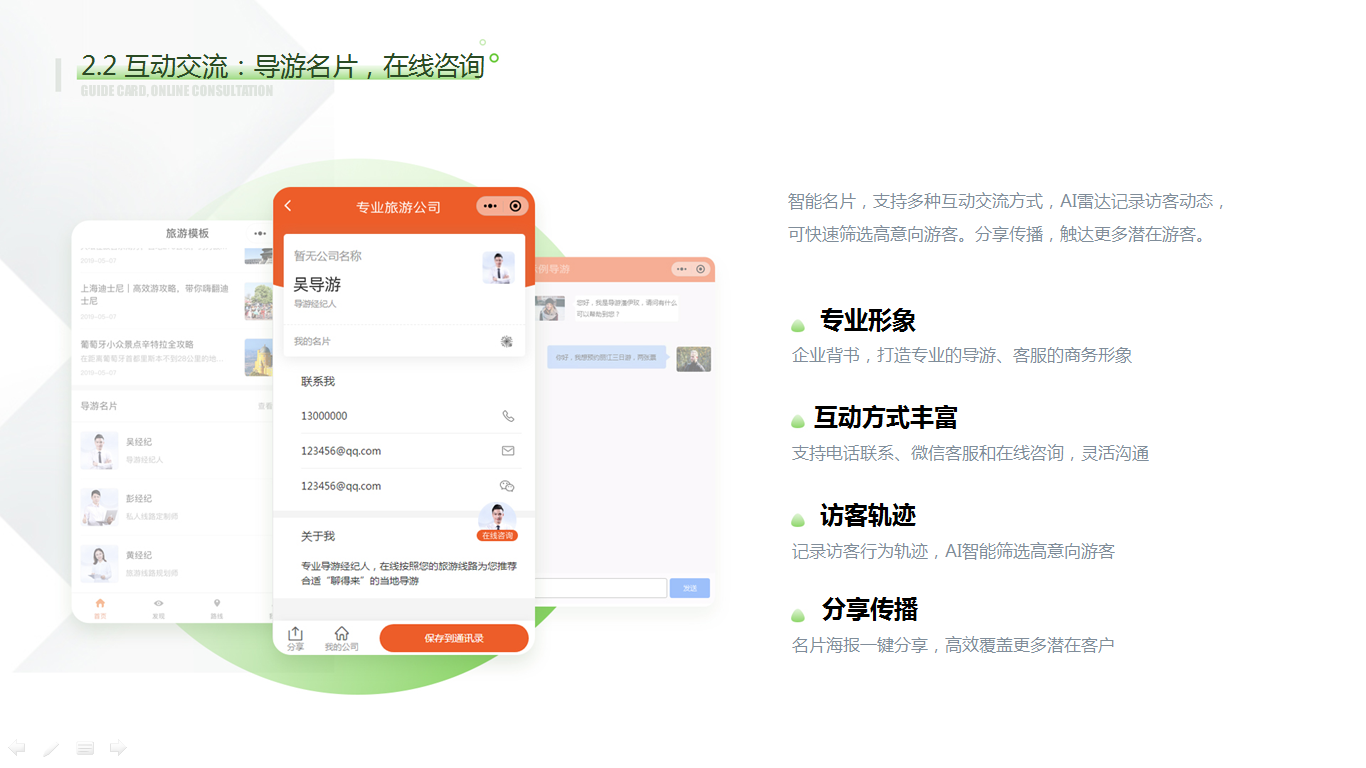Tap the circle close button in orange header
This screenshot has height=768, width=1366.
tap(515, 206)
